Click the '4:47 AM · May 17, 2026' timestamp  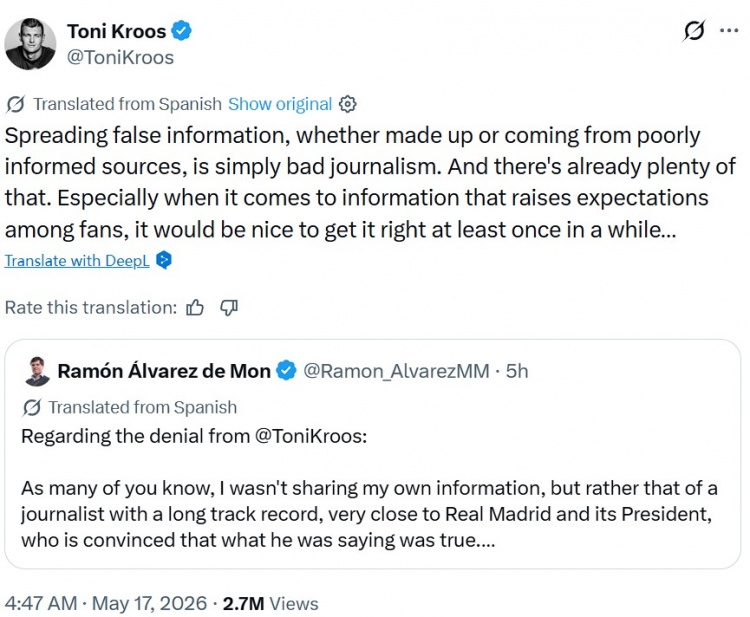click(x=106, y=604)
